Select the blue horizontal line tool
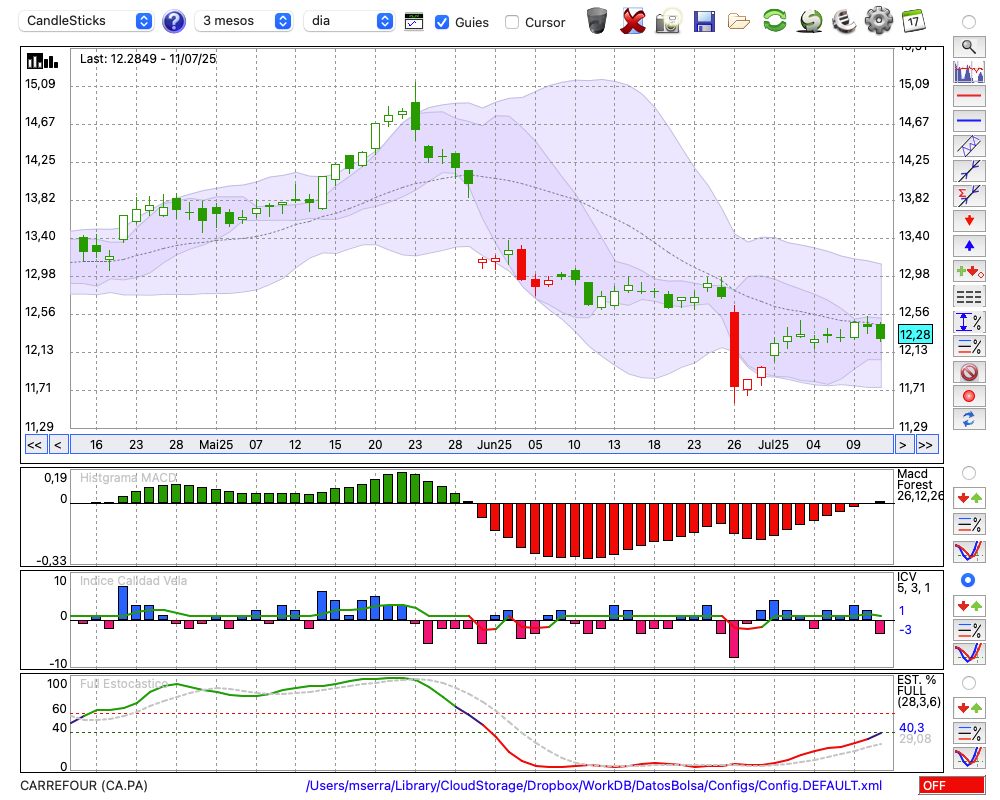Screen dimensions: 1000x800 (x=969, y=121)
